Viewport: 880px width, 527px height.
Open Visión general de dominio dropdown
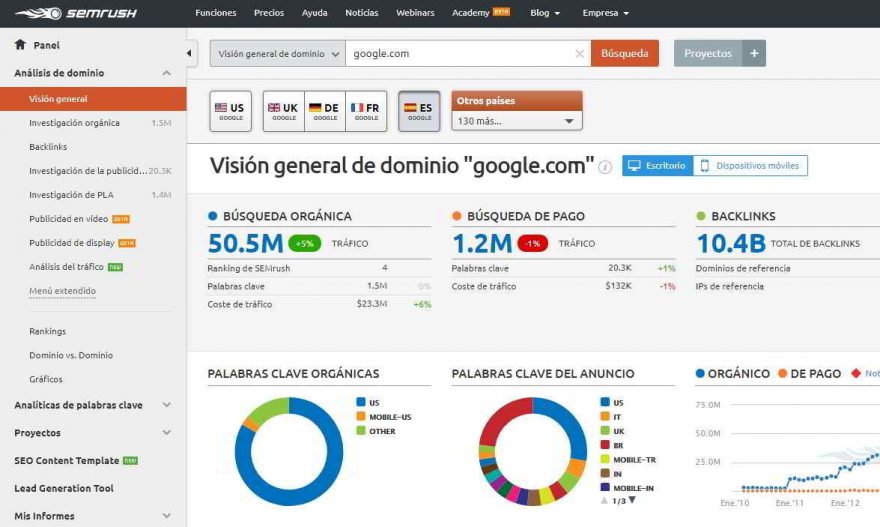click(277, 54)
